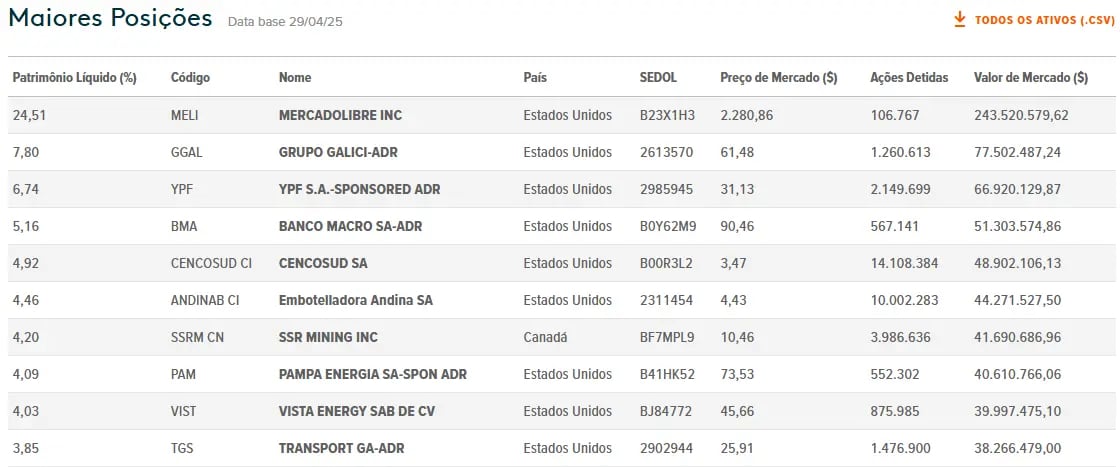Click the Preço de Mercado ($) header
Screen dimensions: 1120x467
coord(779,77)
